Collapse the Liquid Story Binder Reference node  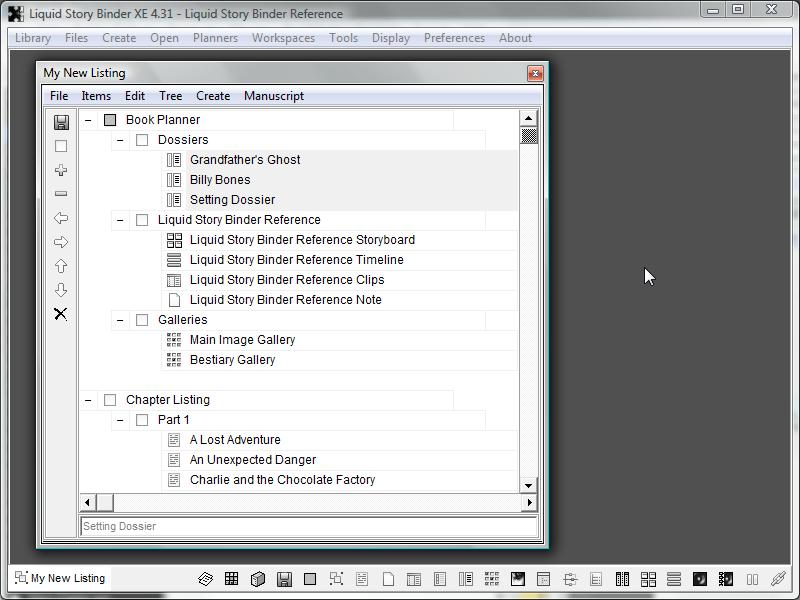120,220
